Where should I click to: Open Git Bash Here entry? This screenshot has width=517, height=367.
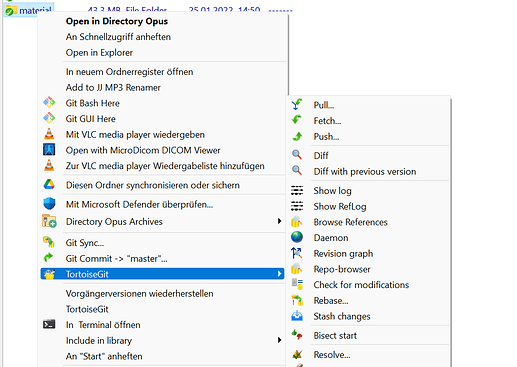click(93, 103)
